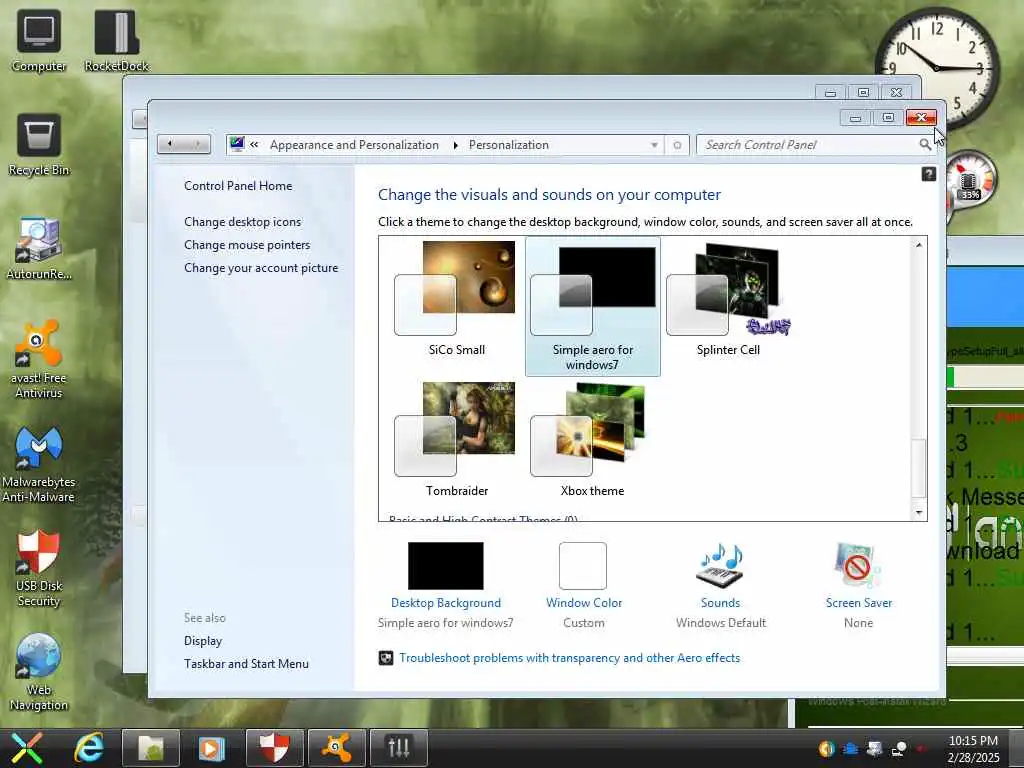Open the mixer sliders taskbar button

[x=398, y=748]
